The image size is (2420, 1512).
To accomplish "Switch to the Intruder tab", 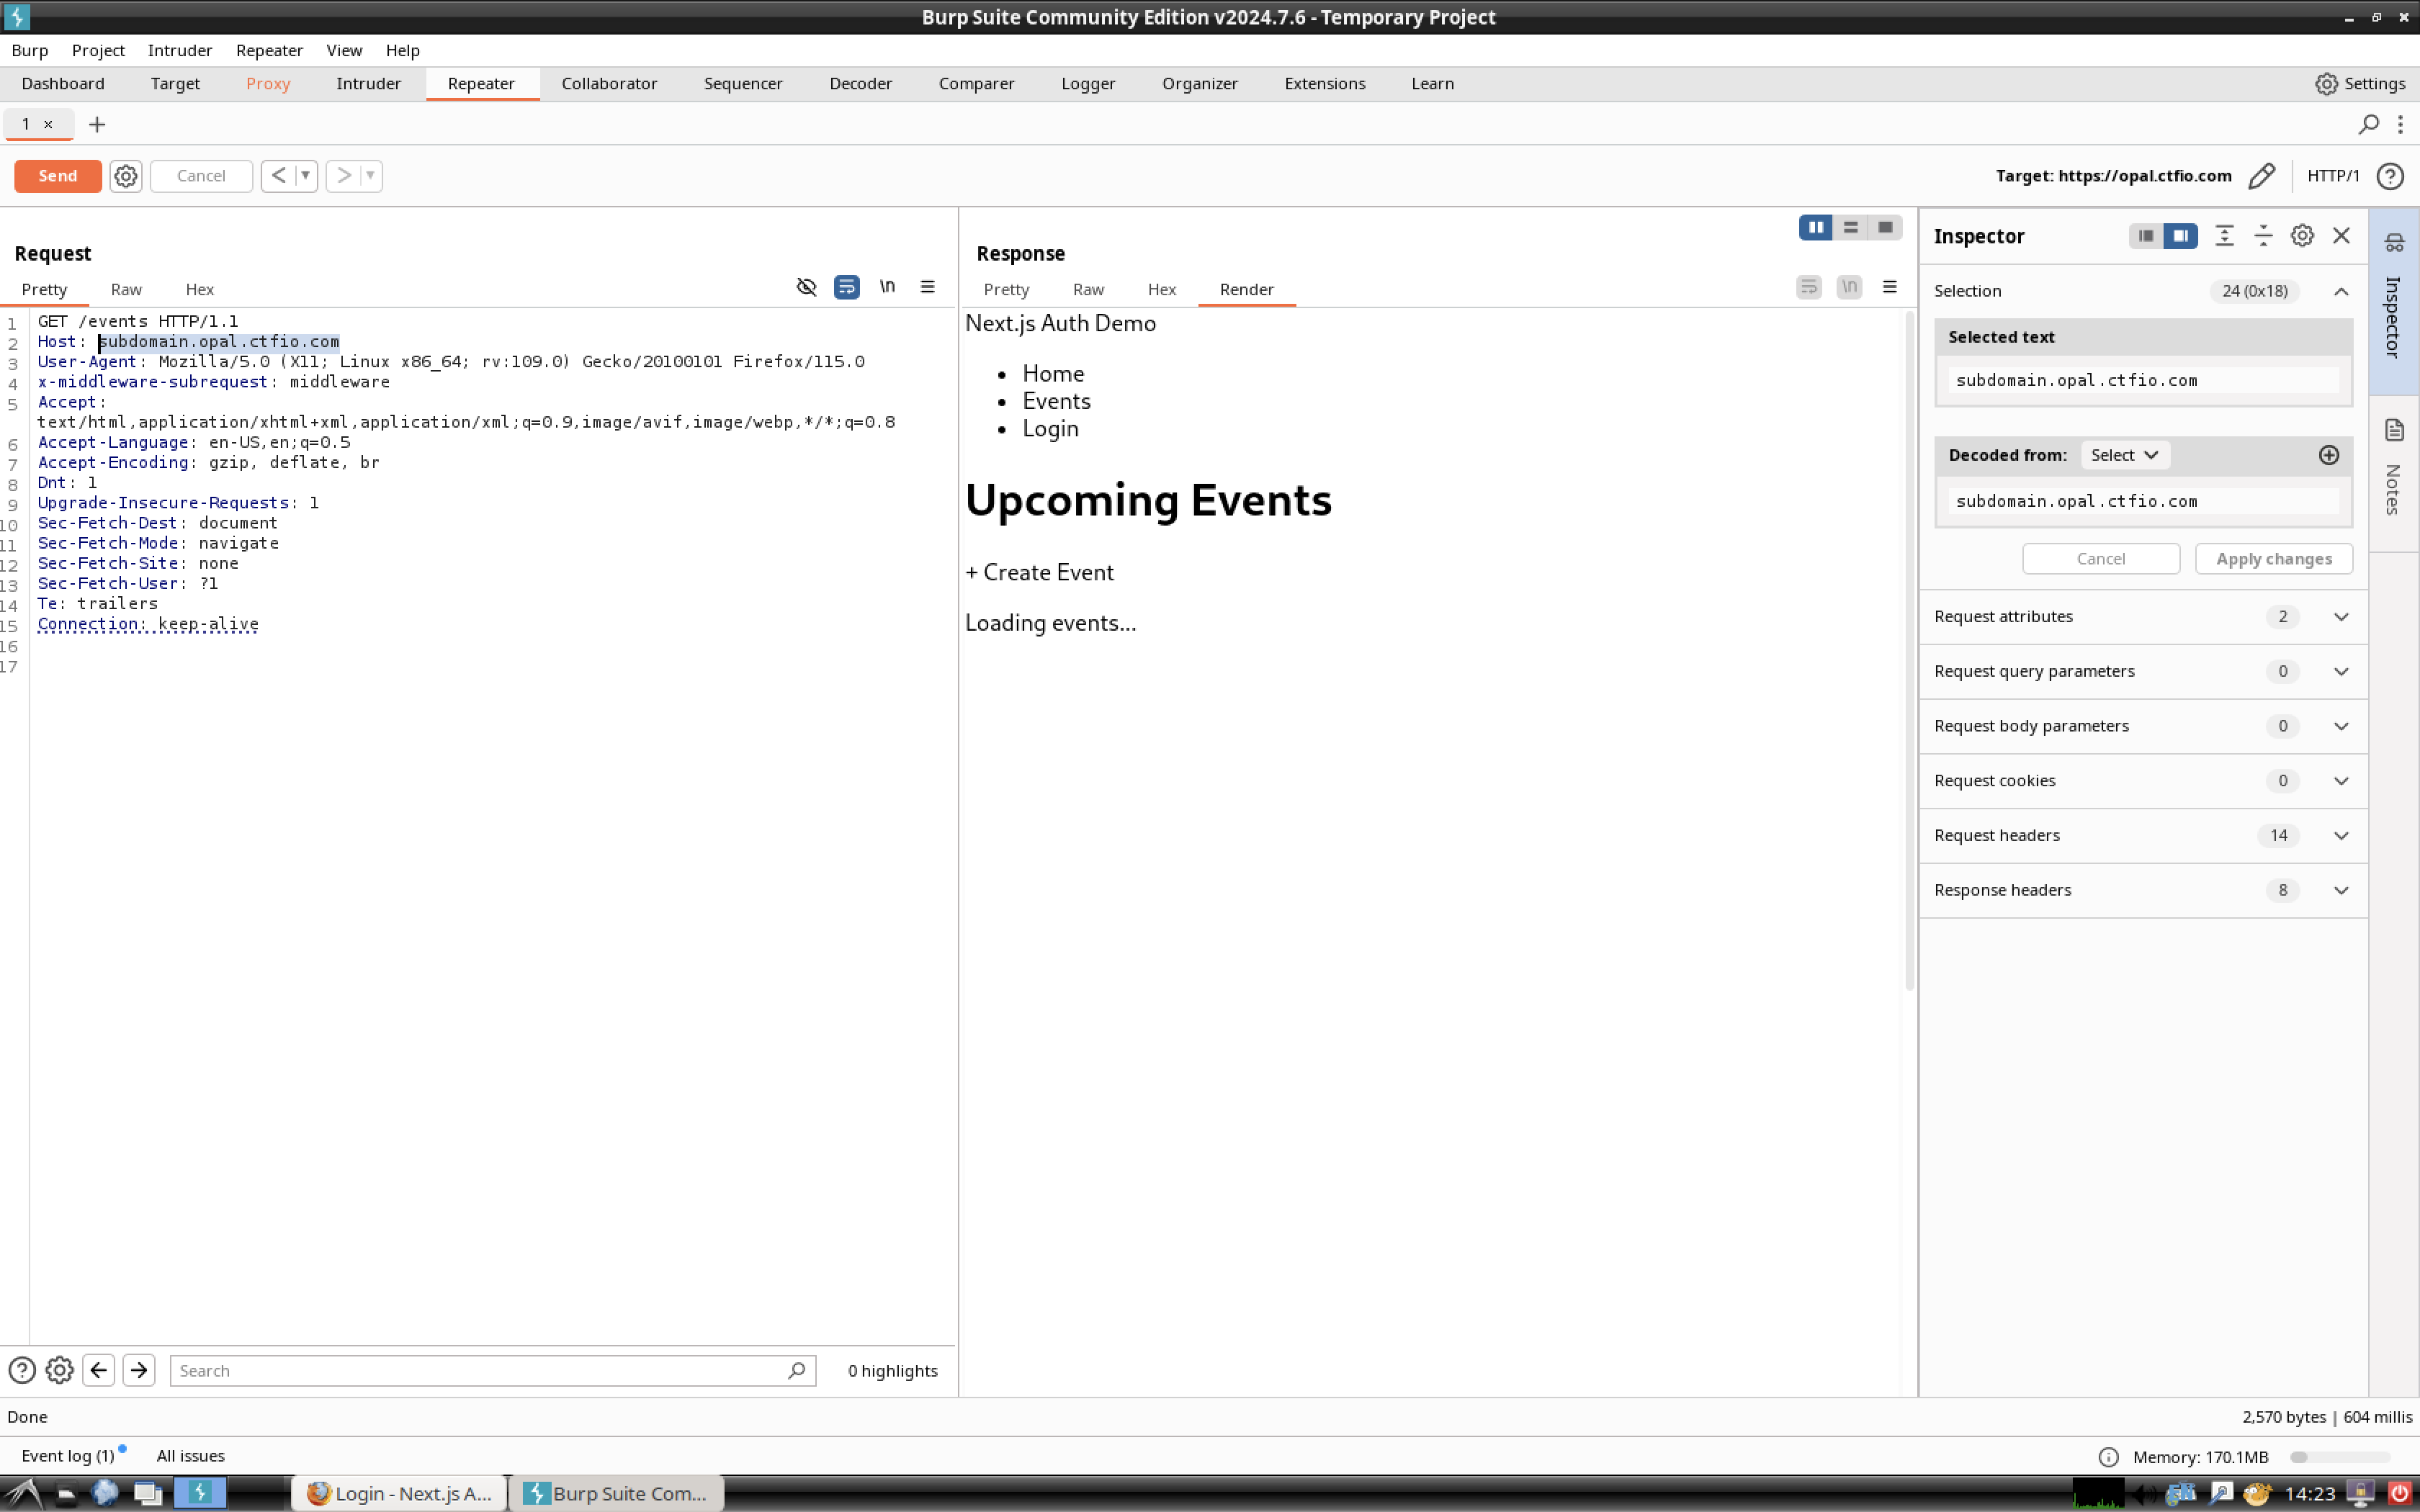I will point(368,84).
